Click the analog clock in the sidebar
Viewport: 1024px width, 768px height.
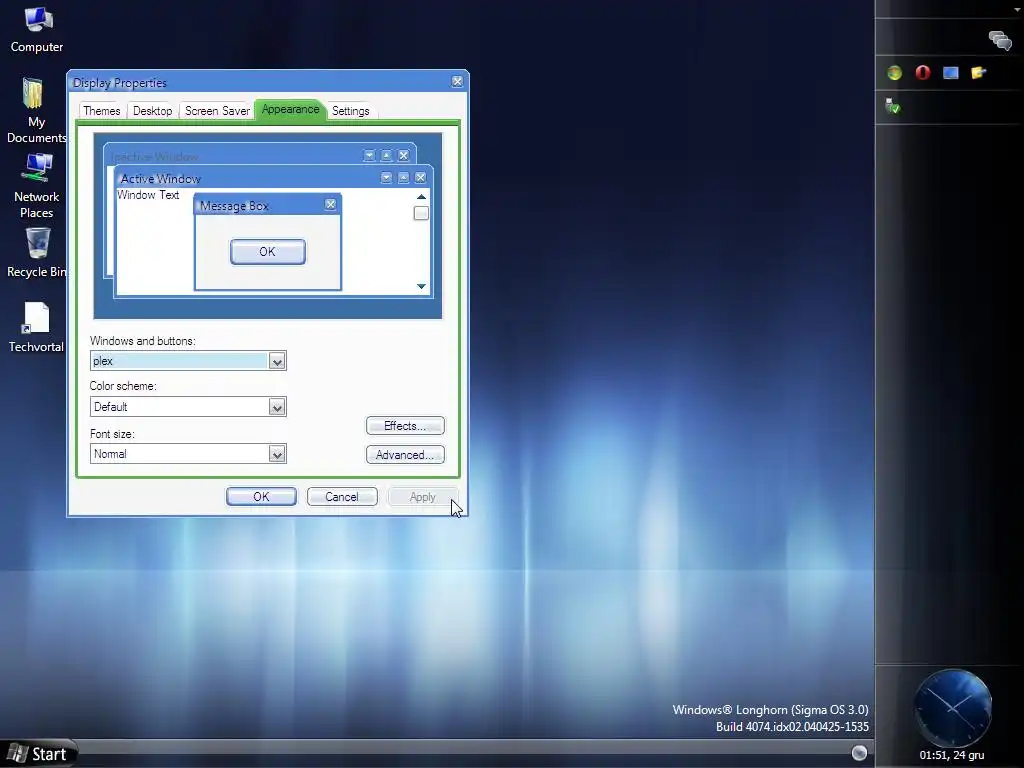pos(953,708)
